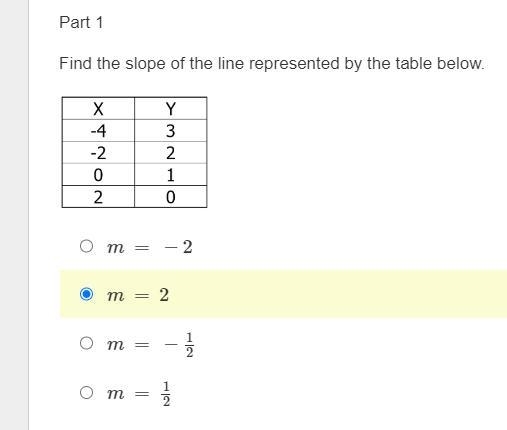Click the X cell containing 0
The width and height of the screenshot is (507, 430).
(x=98, y=175)
